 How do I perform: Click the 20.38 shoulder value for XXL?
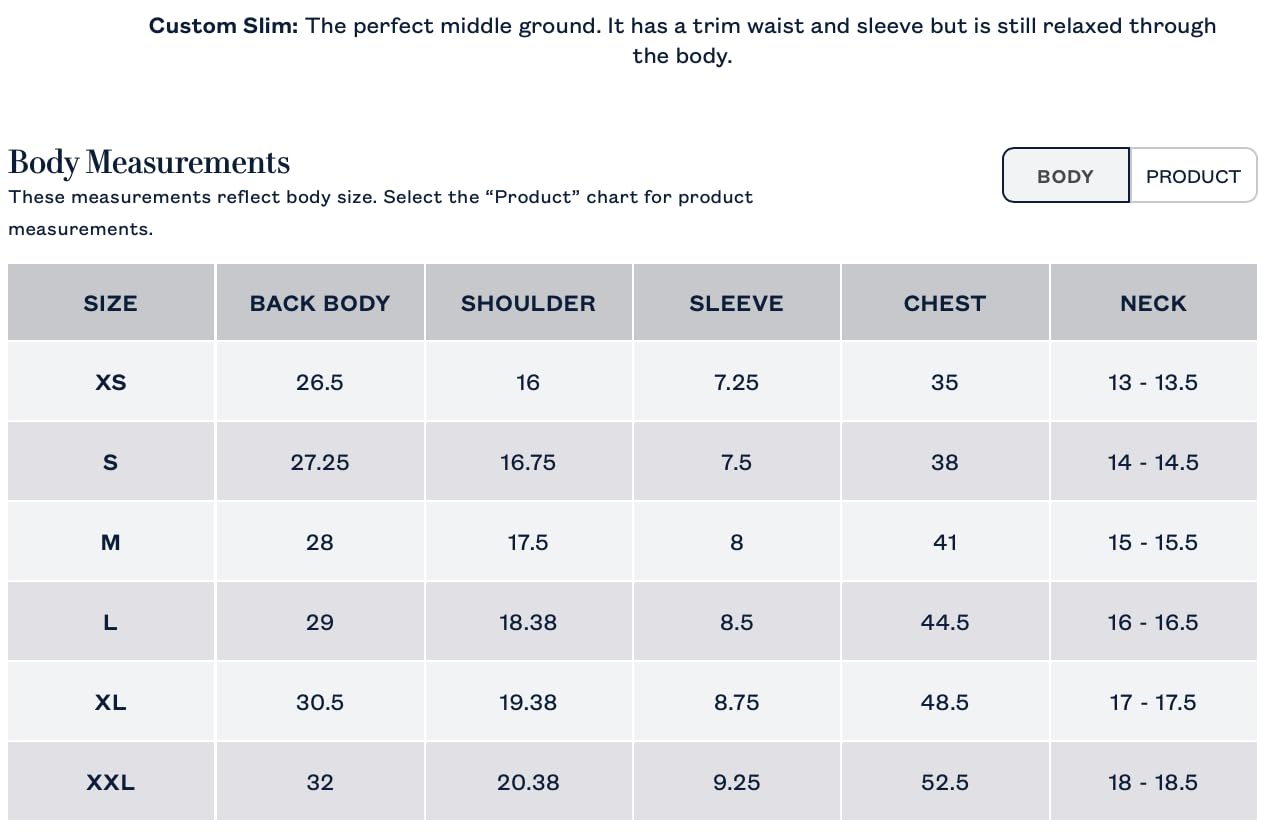click(x=528, y=782)
